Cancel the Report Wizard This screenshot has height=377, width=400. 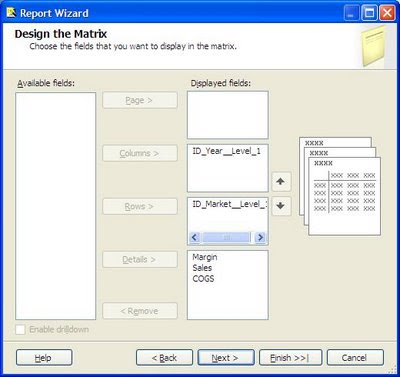click(x=355, y=358)
